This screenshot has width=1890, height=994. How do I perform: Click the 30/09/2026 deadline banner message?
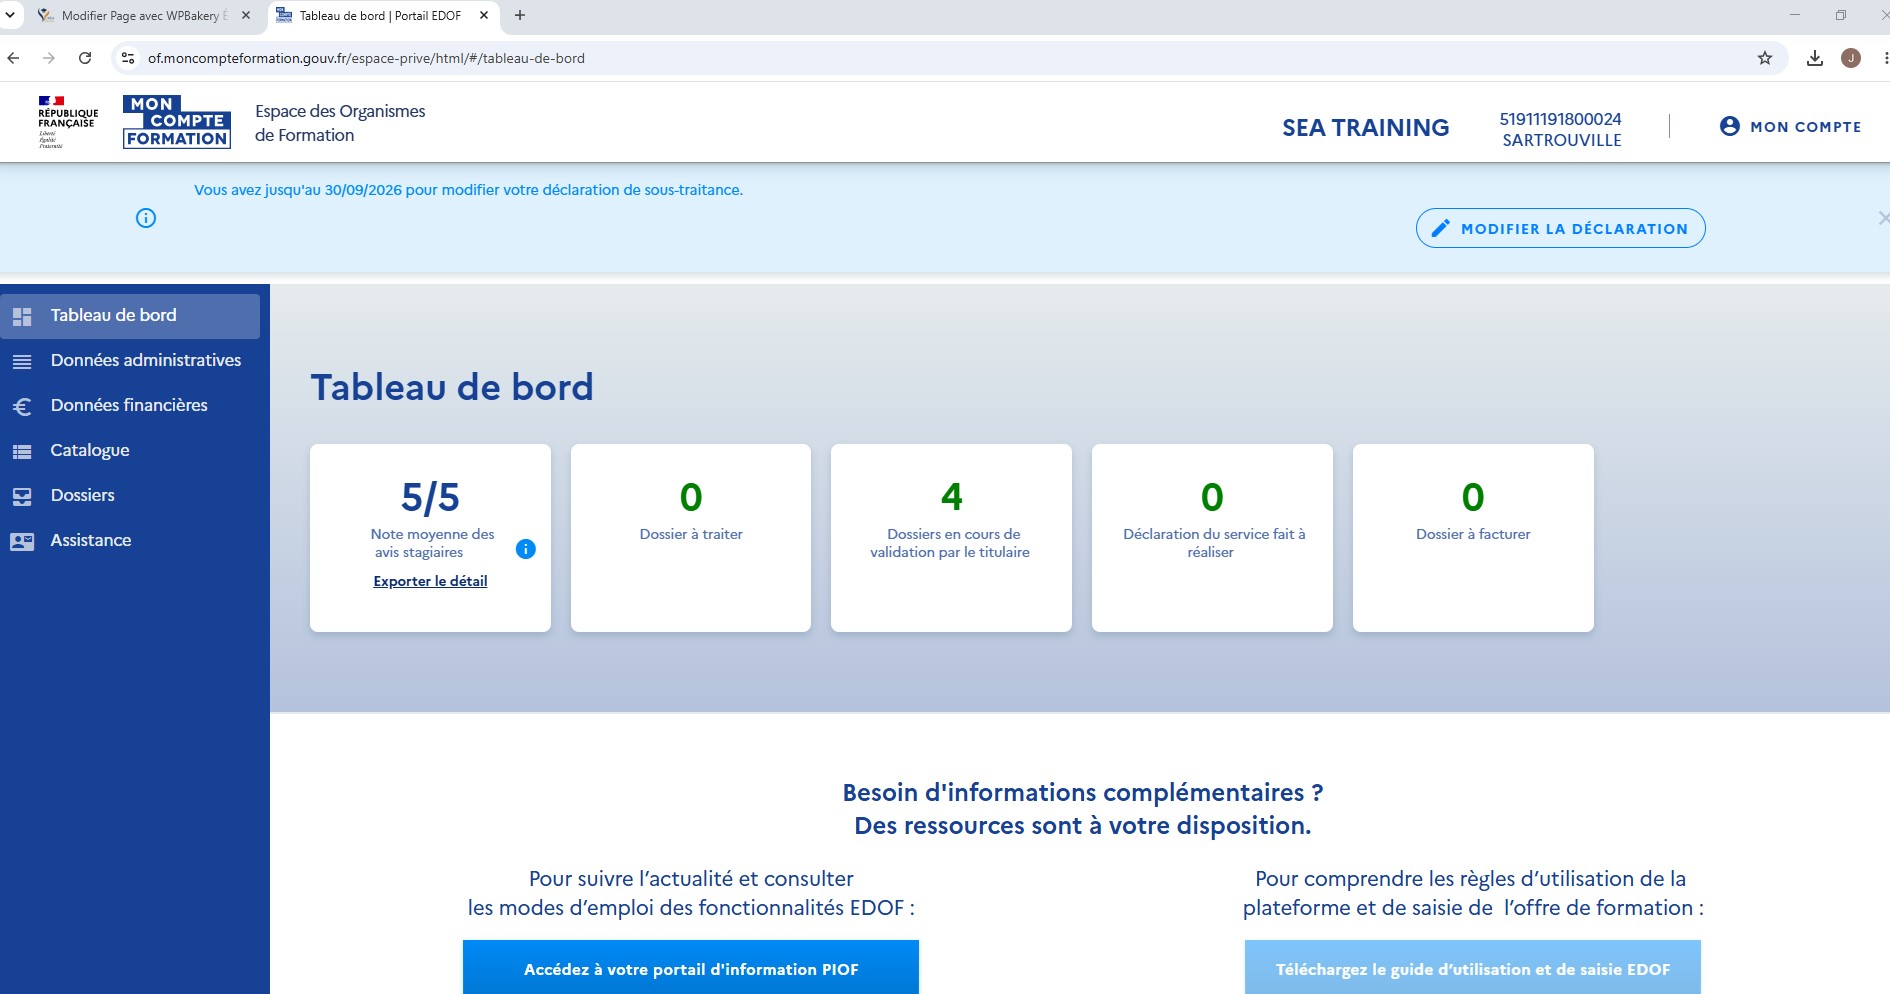coord(468,190)
